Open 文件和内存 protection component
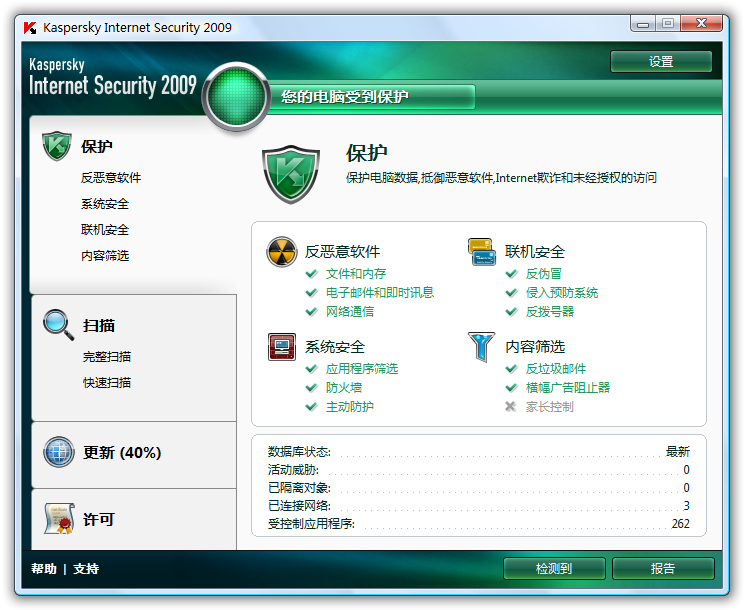744x610 pixels. (x=356, y=274)
